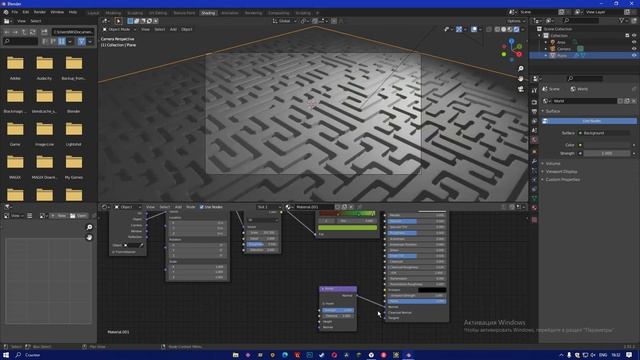Click the viewport pan hand icon
Viewport: 640px width, 360px height.
[520, 78]
